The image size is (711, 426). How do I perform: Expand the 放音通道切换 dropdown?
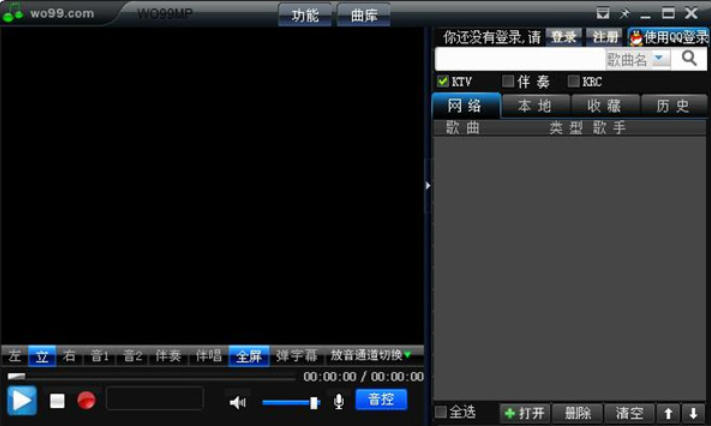[372, 355]
